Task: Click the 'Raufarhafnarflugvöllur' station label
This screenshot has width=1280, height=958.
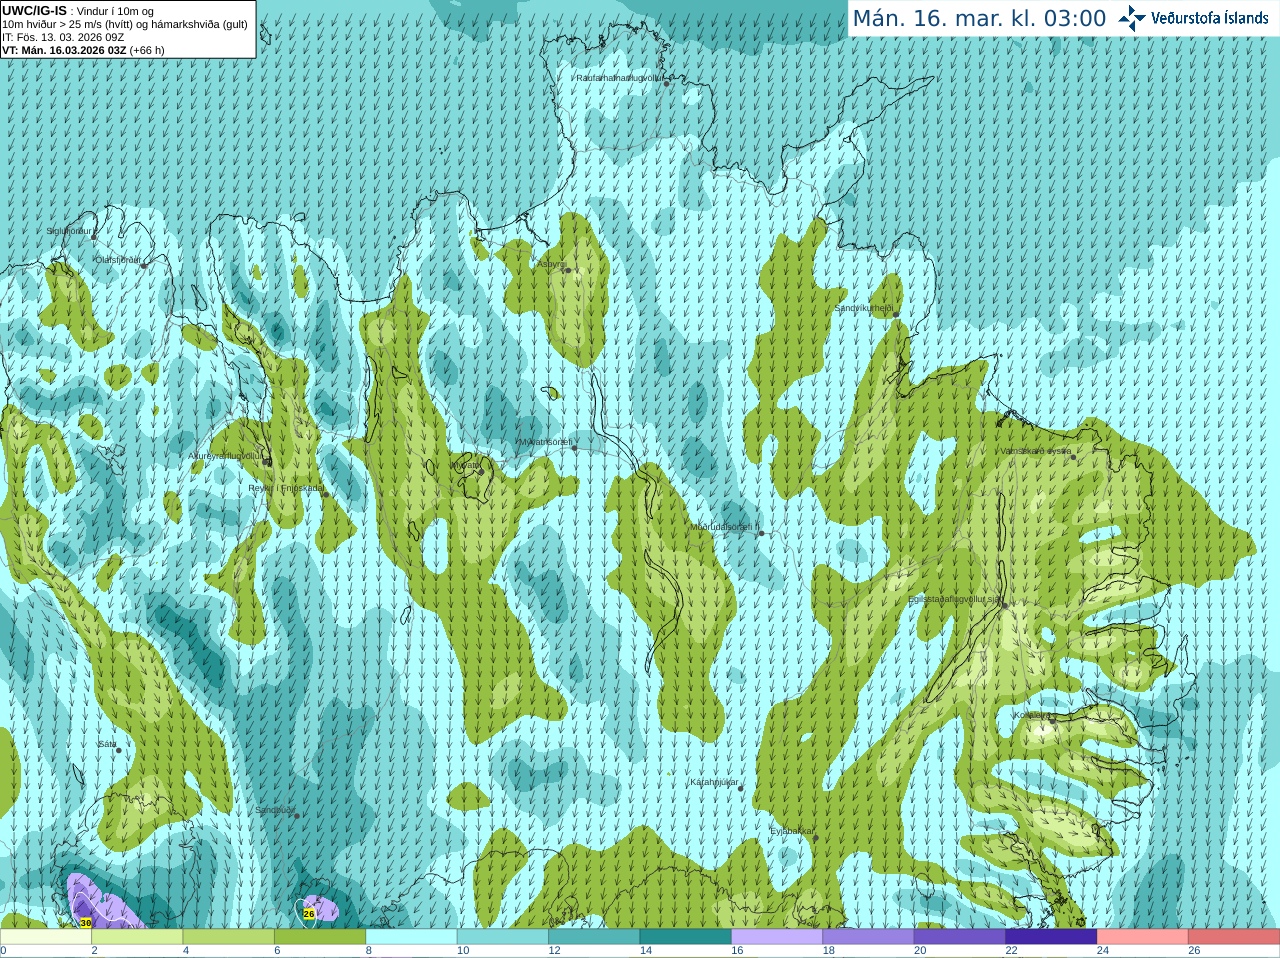Action: click(x=619, y=77)
